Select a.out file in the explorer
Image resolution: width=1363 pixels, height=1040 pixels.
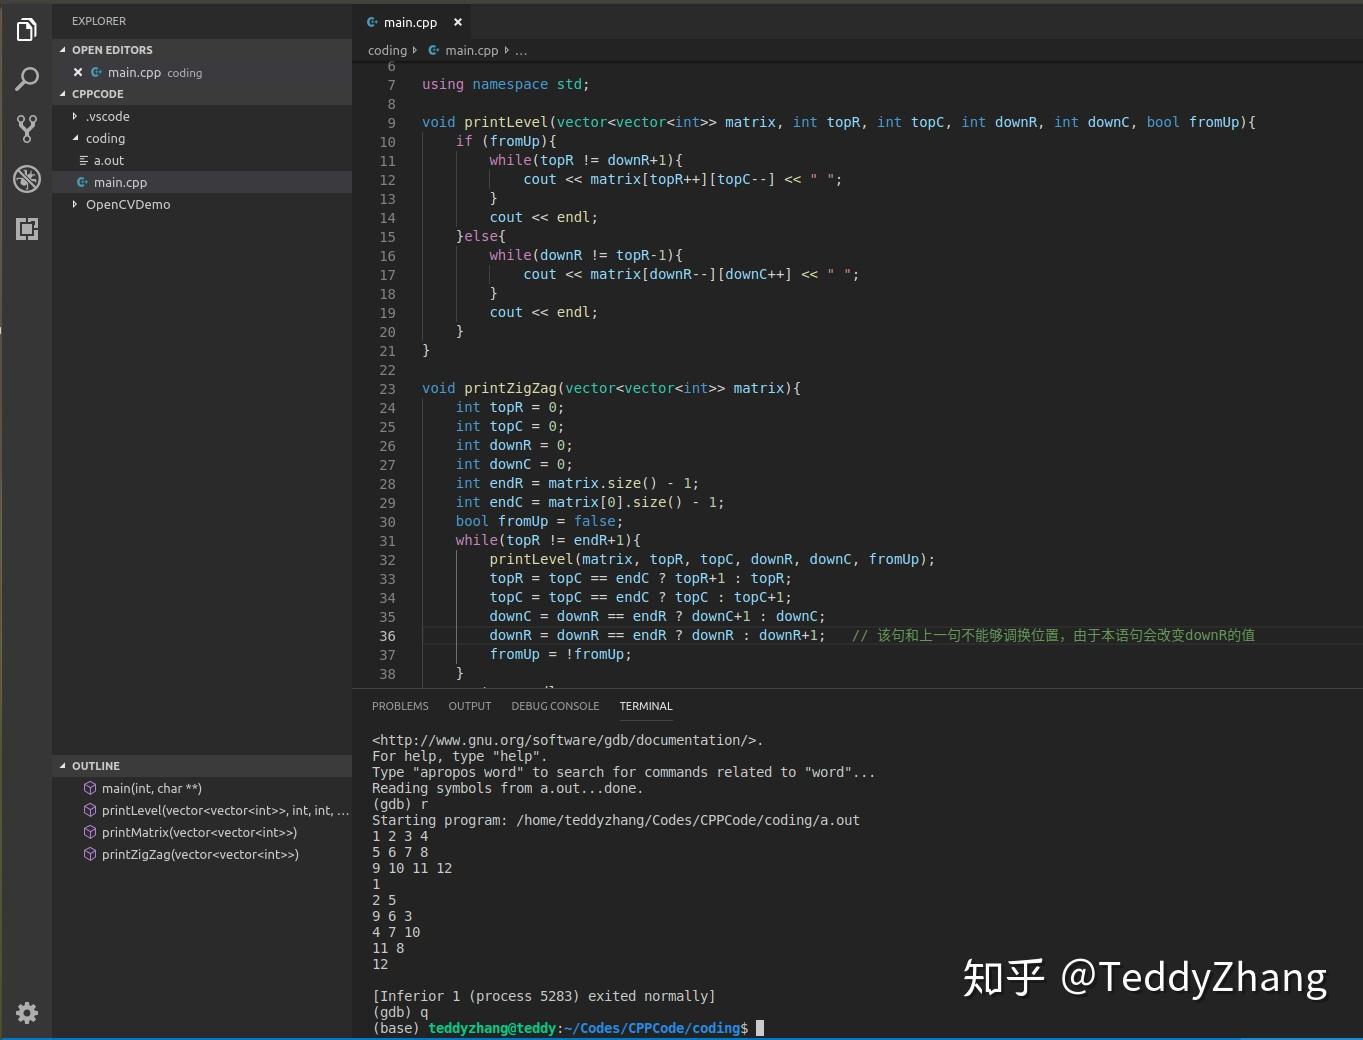pos(202,160)
